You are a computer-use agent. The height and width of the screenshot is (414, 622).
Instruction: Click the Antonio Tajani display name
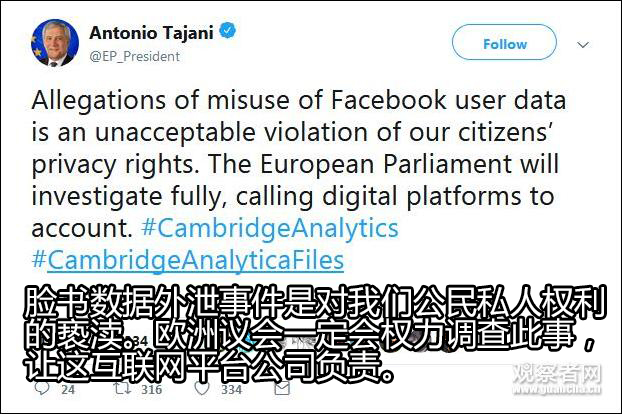(152, 33)
